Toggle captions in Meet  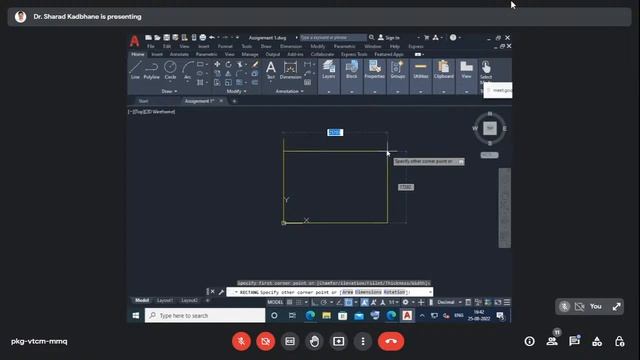pyautogui.click(x=290, y=341)
